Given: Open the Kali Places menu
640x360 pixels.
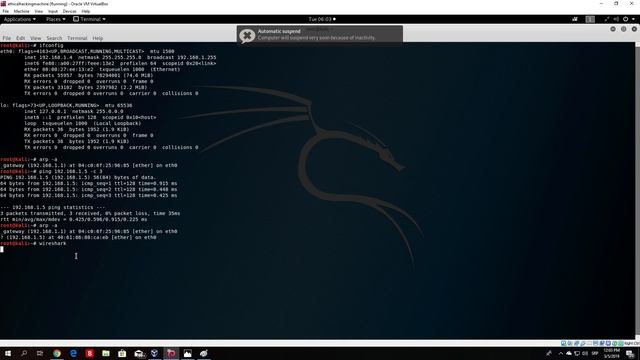Looking at the screenshot, I should point(55,19).
